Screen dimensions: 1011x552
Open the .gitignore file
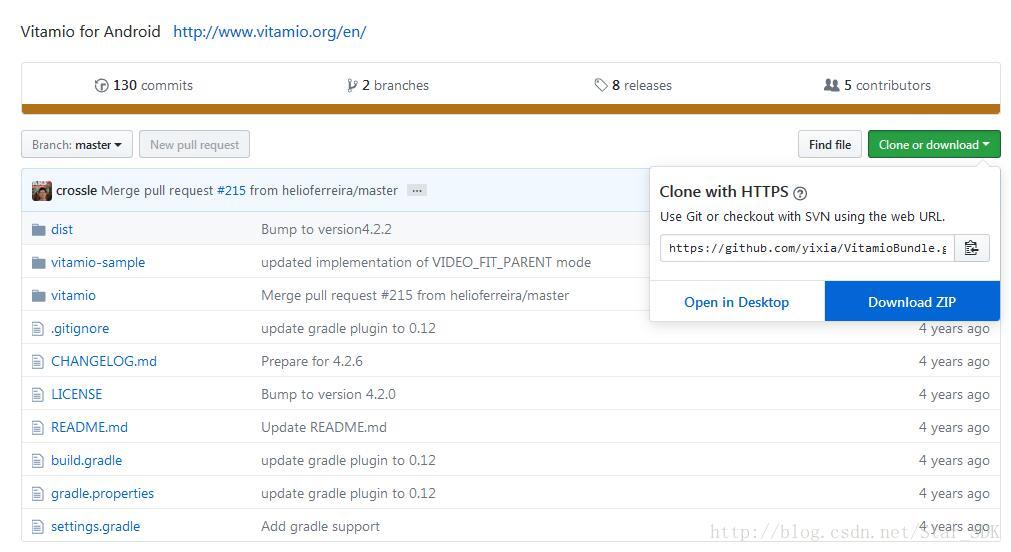click(x=80, y=328)
